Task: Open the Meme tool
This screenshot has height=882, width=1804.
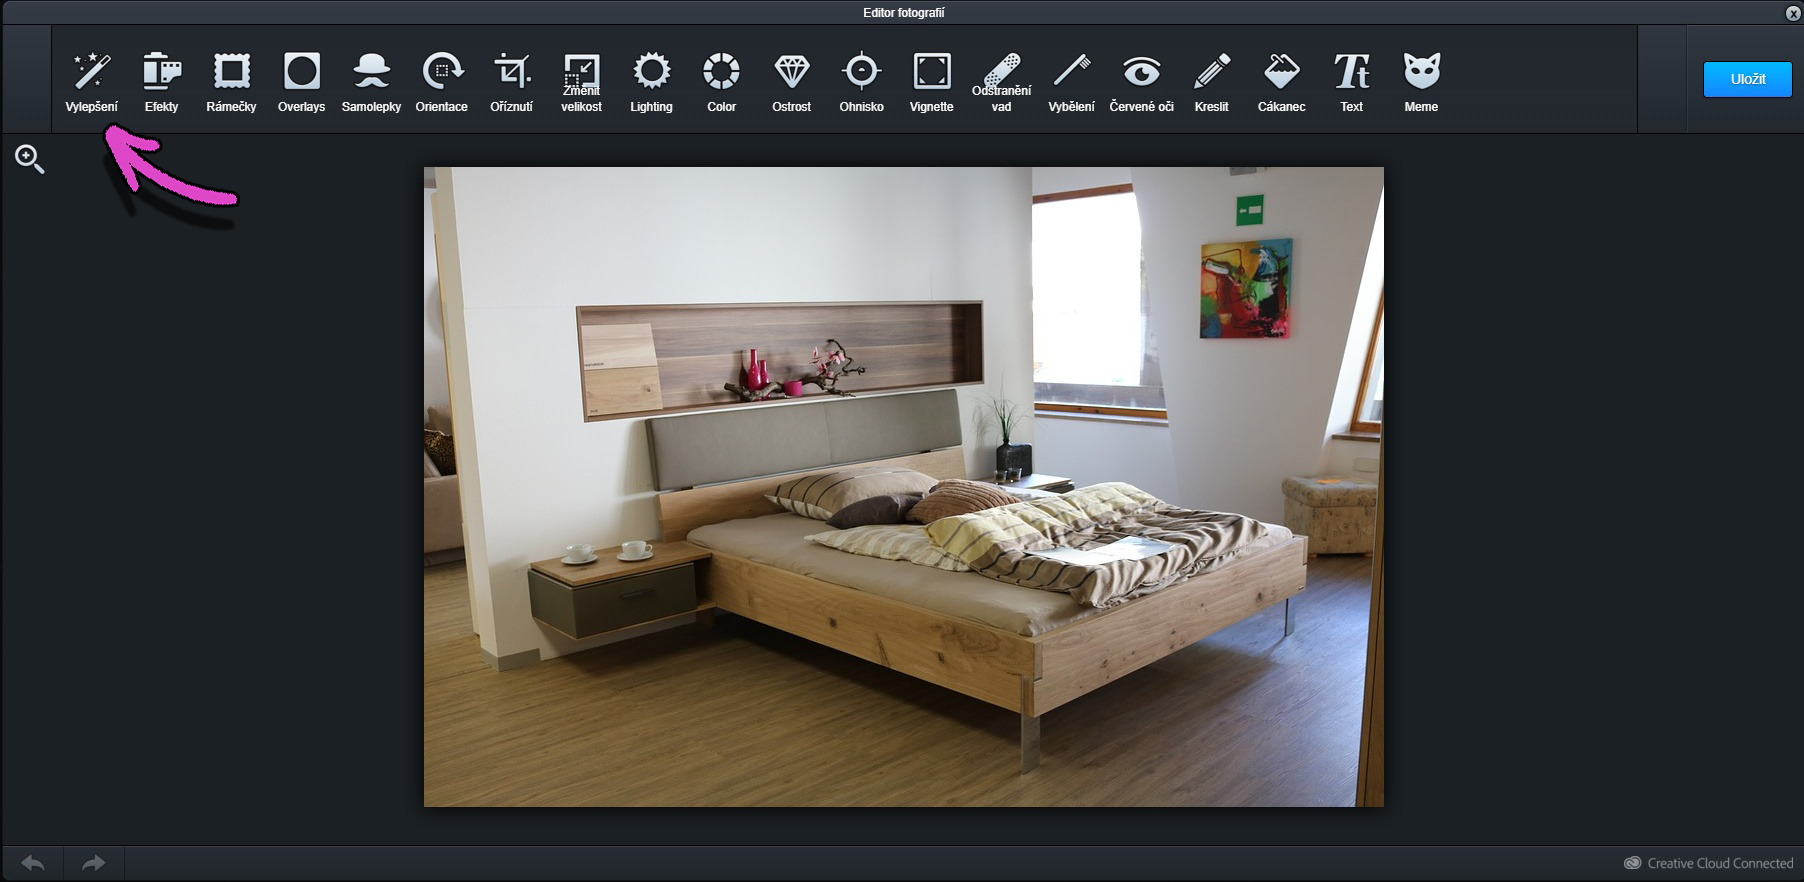Action: (x=1421, y=82)
